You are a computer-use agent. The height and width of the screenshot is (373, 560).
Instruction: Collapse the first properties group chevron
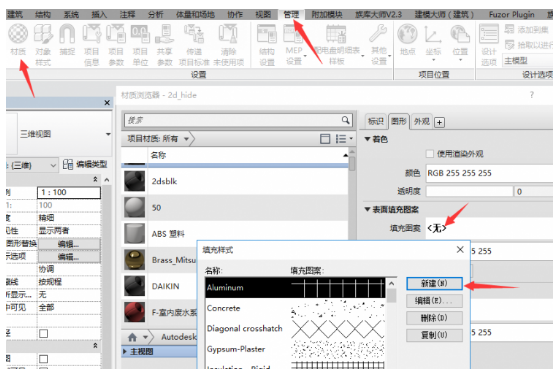pos(95,179)
